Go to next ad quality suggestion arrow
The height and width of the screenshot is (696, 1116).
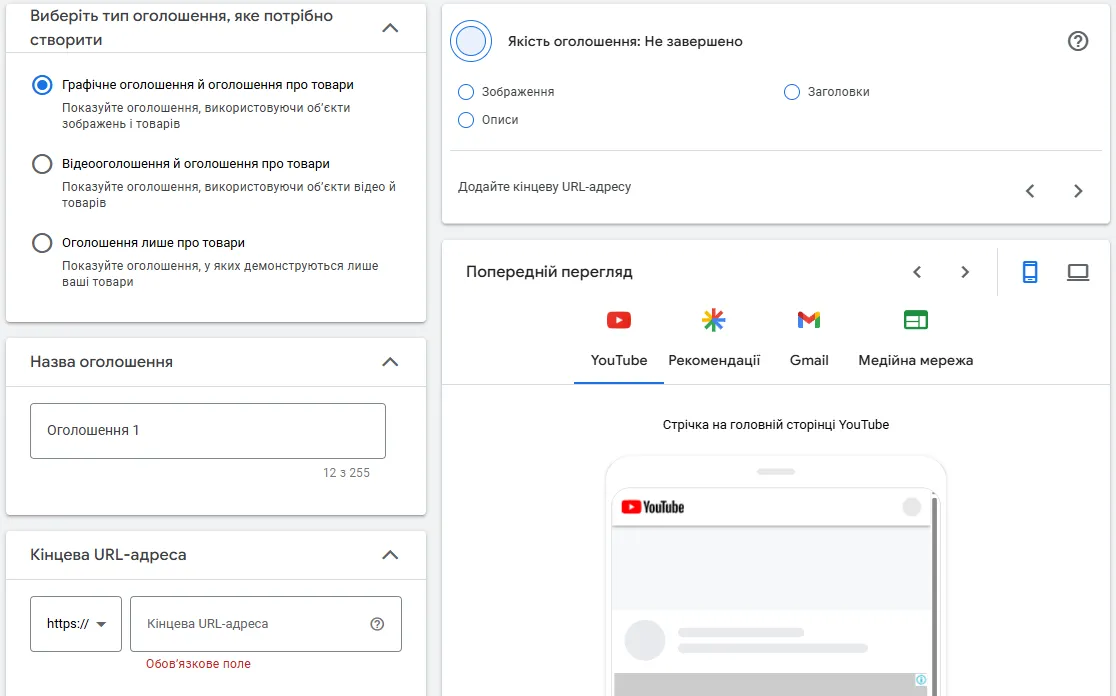tap(1078, 191)
